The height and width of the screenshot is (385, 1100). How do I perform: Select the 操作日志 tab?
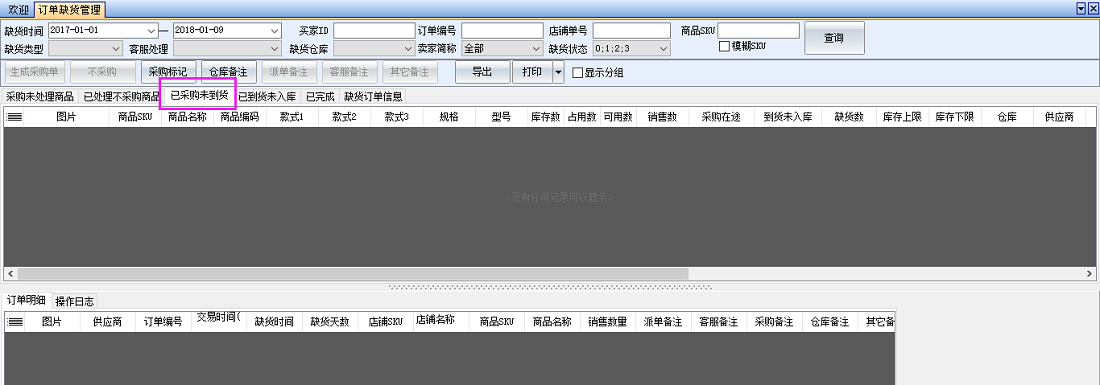[x=74, y=302]
